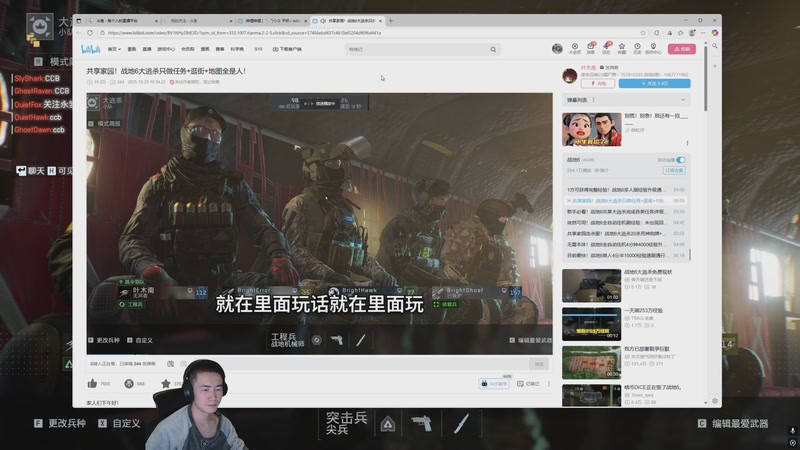The width and height of the screenshot is (800, 450).
Task: Click the settings gear icon in the page corner
Action: (x=715, y=401)
